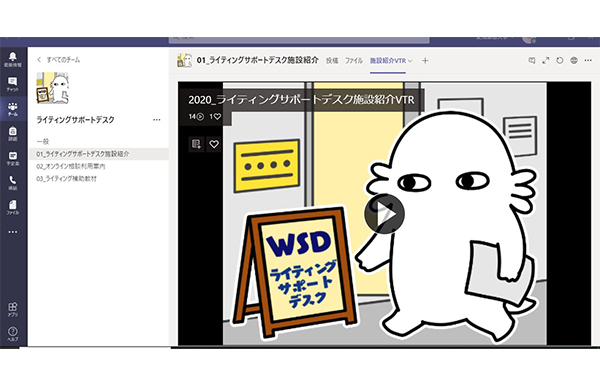Screen dimensions: 600x390
Task: Expand the 施設紹介VTR tab dropdown arrow
Action: coord(411,61)
